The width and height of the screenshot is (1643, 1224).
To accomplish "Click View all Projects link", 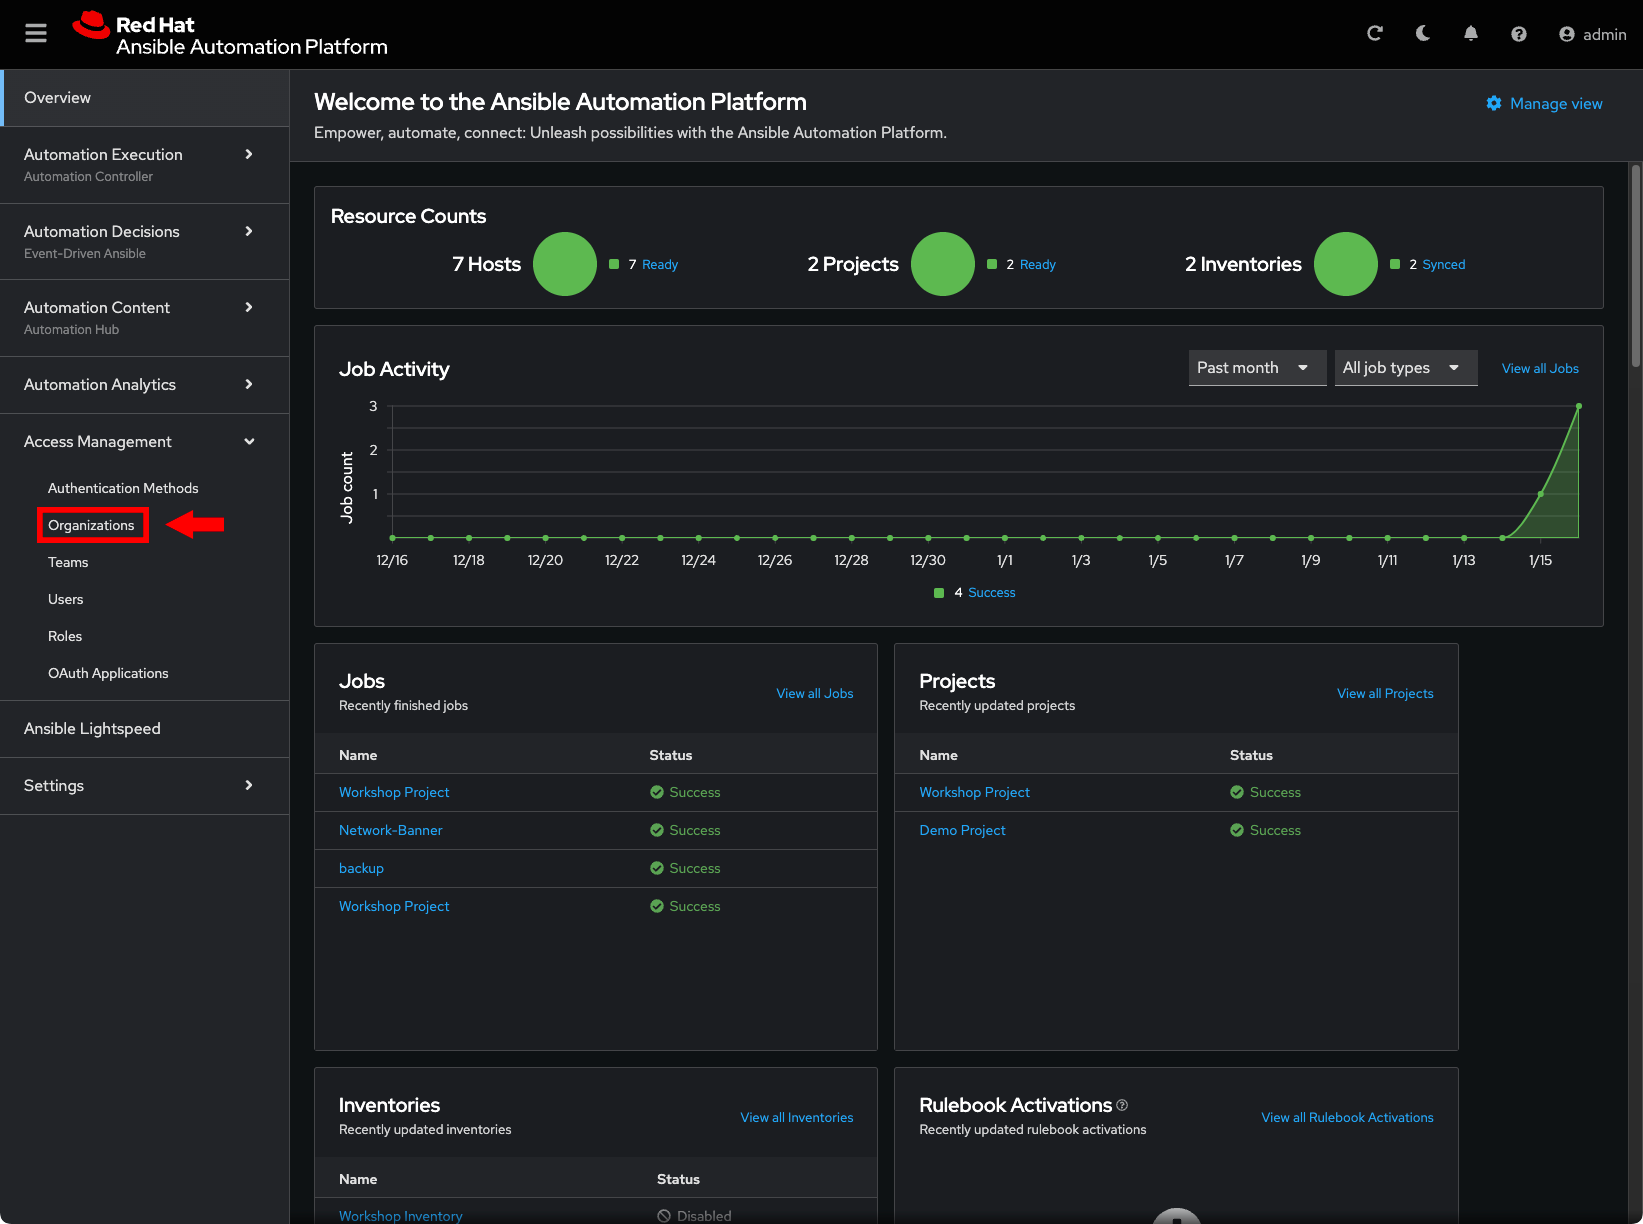I will click(1385, 694).
